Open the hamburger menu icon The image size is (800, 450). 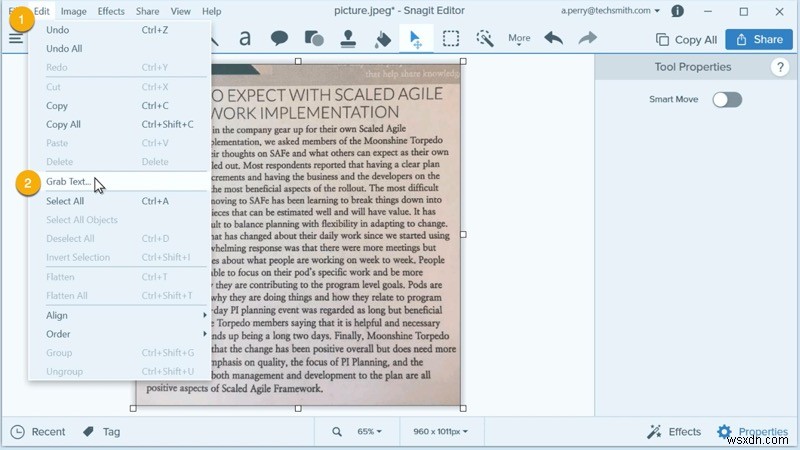point(15,38)
